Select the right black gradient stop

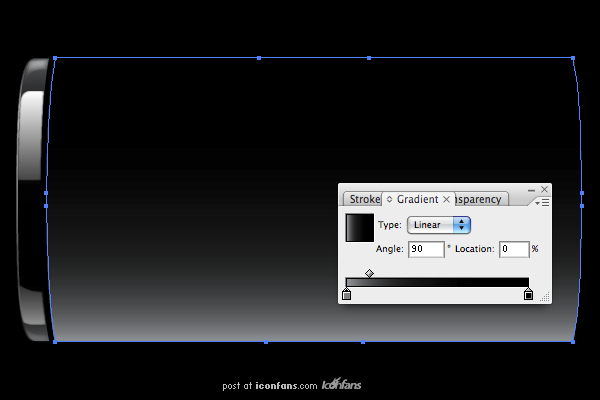click(x=528, y=295)
